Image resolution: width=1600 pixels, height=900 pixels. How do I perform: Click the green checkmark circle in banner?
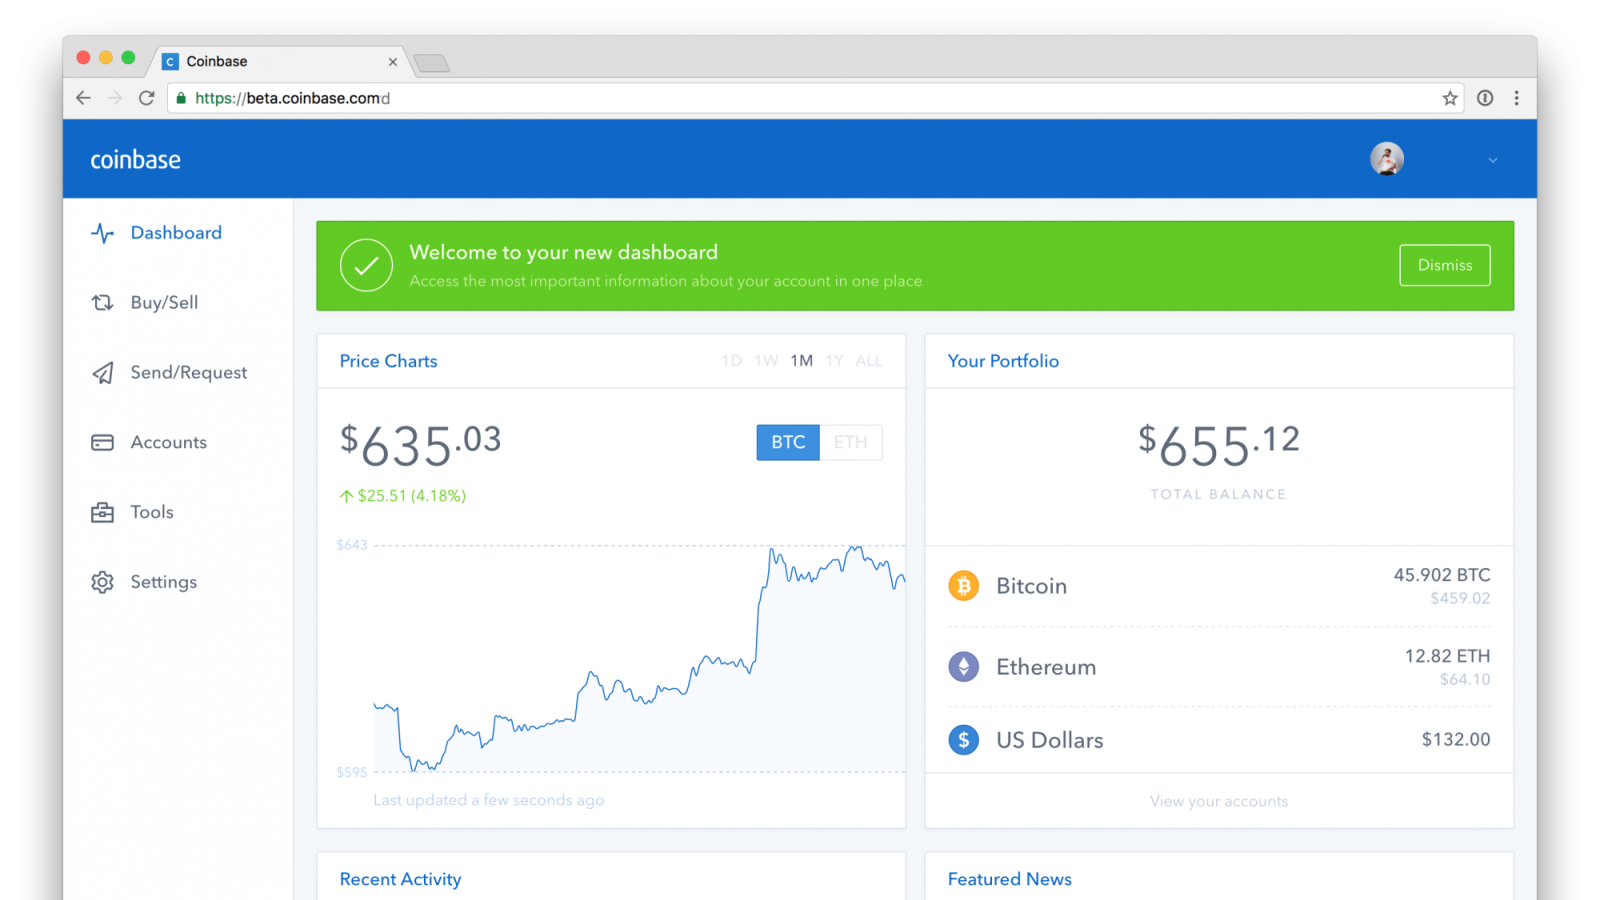[366, 265]
